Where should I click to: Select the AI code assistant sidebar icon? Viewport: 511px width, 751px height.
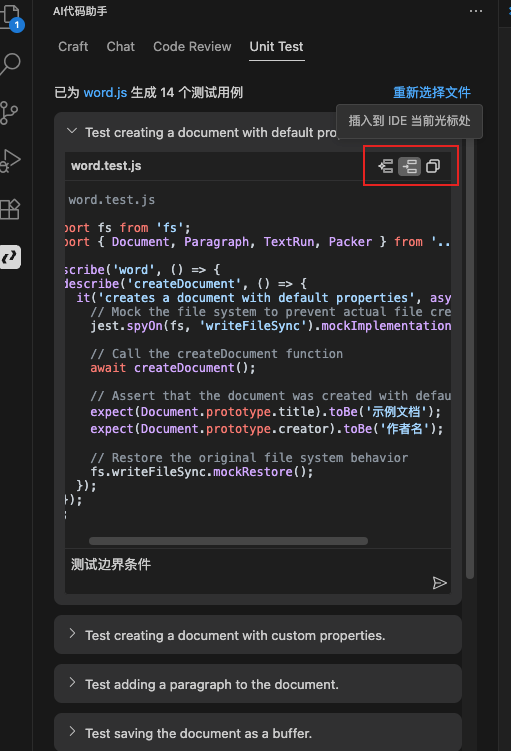[x=10, y=257]
